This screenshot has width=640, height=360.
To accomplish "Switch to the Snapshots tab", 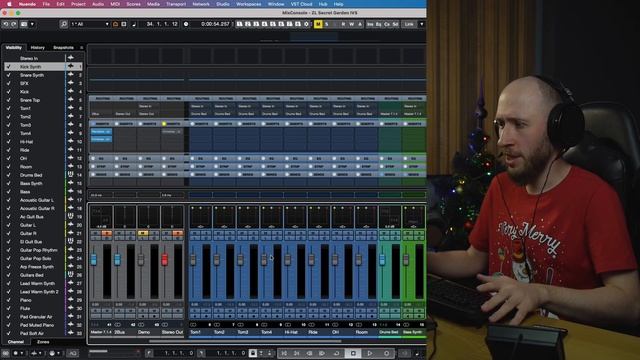I will click(63, 48).
